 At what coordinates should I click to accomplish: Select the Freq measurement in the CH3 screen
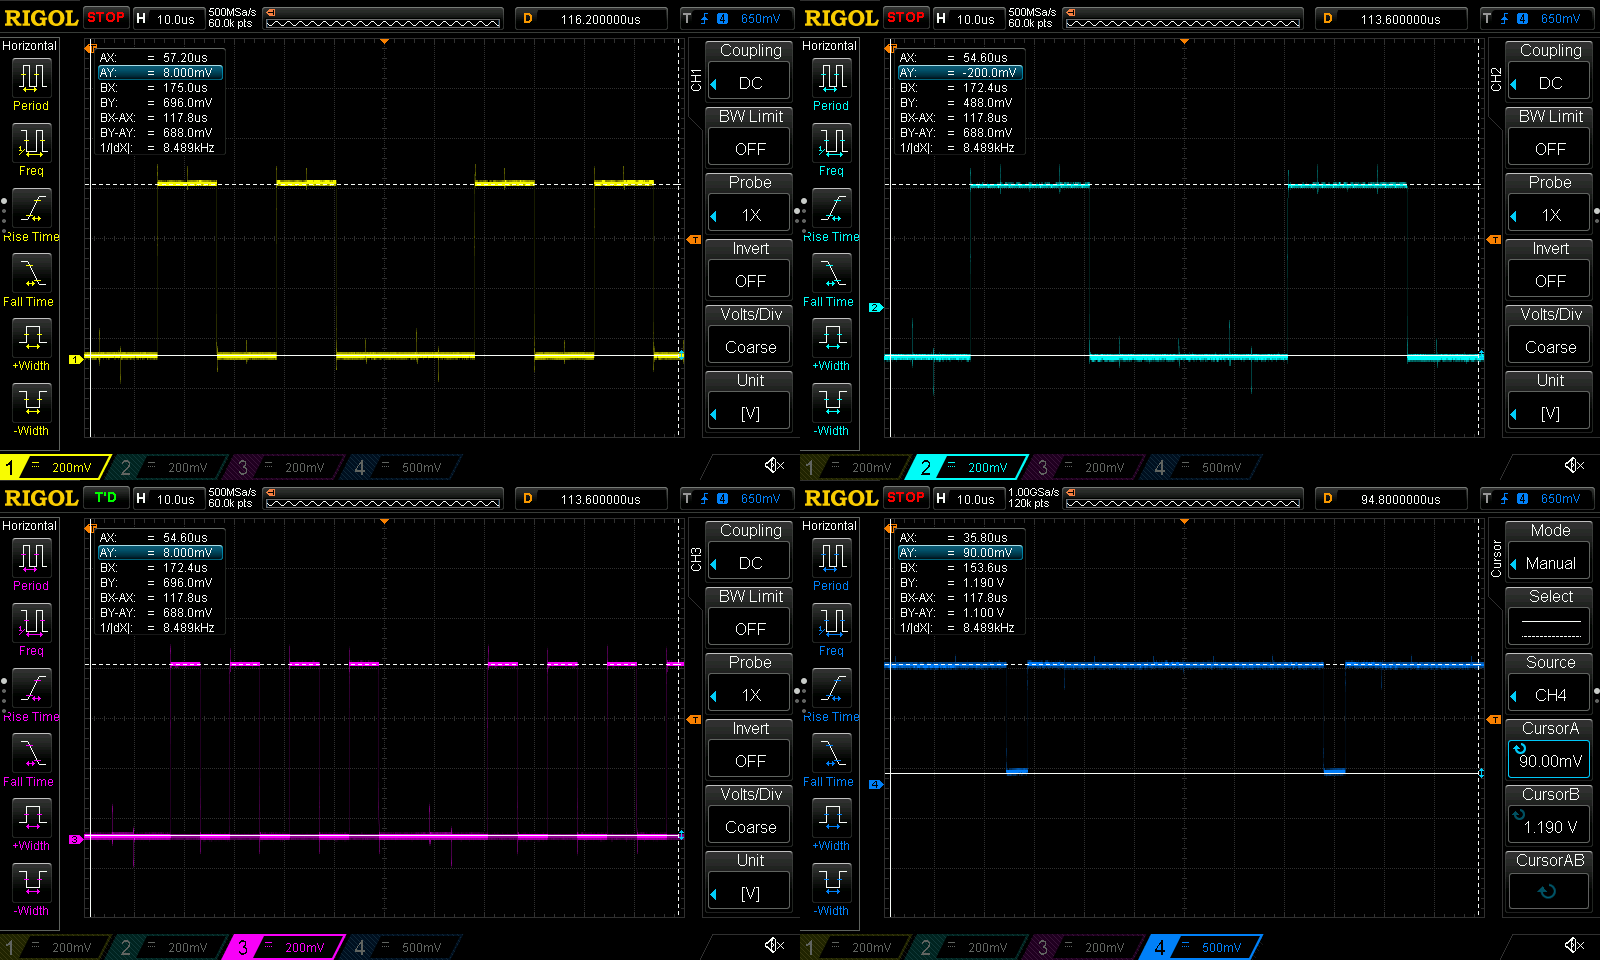[31, 631]
